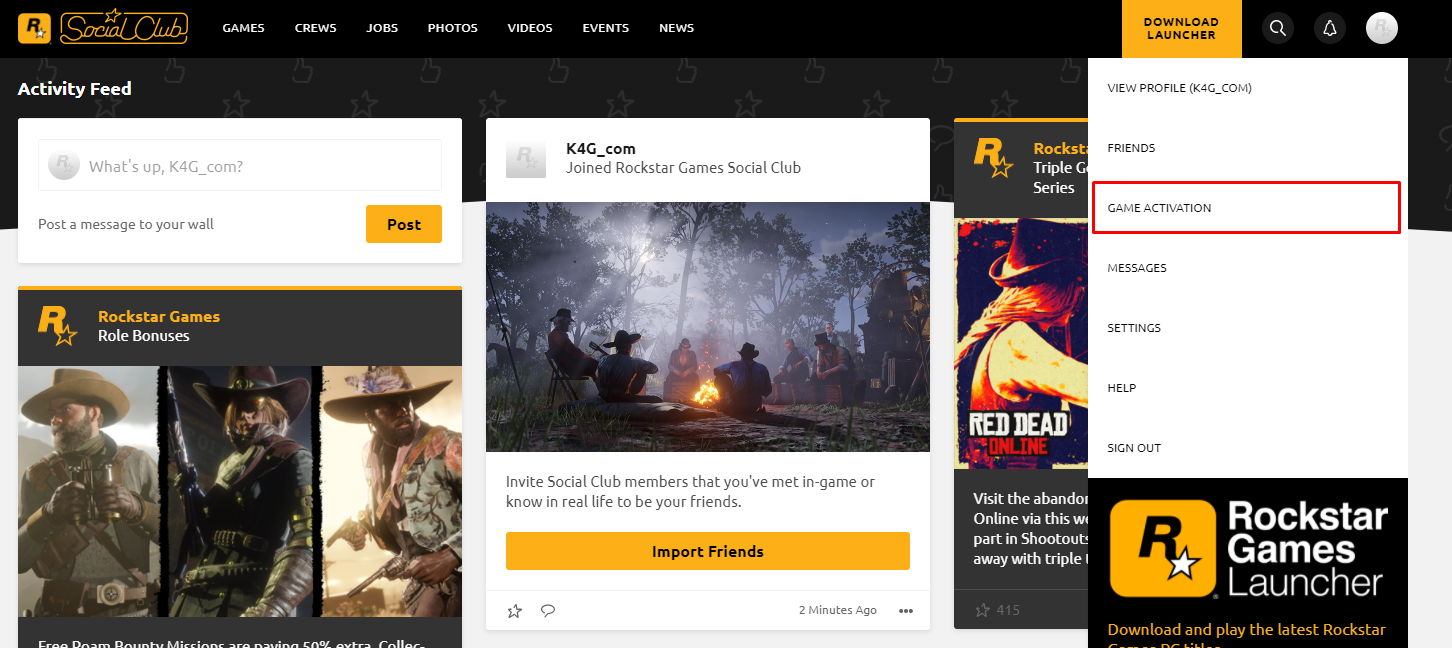Open the Red Dead campfire image
This screenshot has height=648, width=1452.
[707, 327]
